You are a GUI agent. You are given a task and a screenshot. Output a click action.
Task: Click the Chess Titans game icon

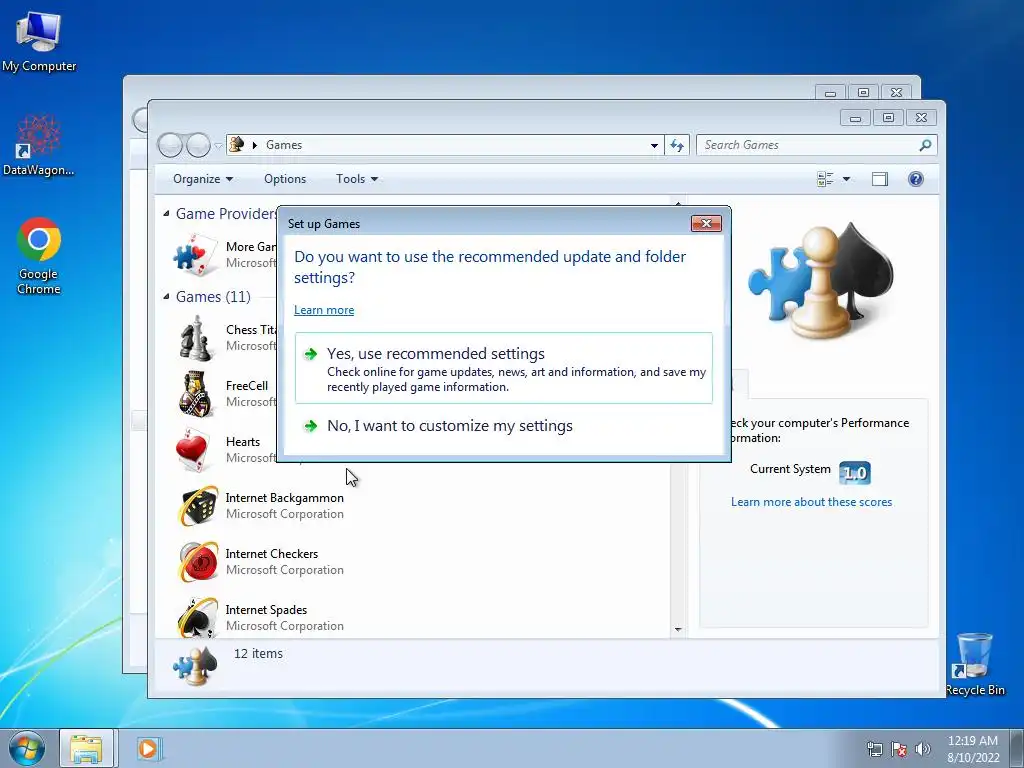[x=195, y=338]
